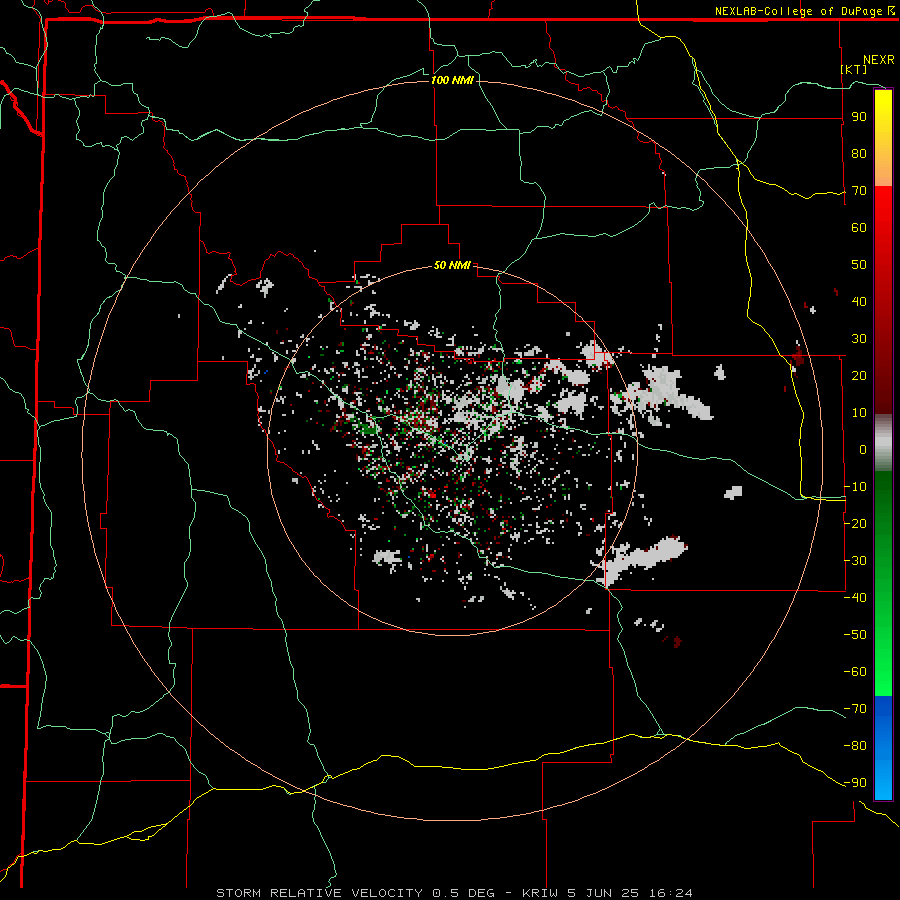Click the 30 value on the velocity scale
The height and width of the screenshot is (900, 900).
[x=859, y=339]
